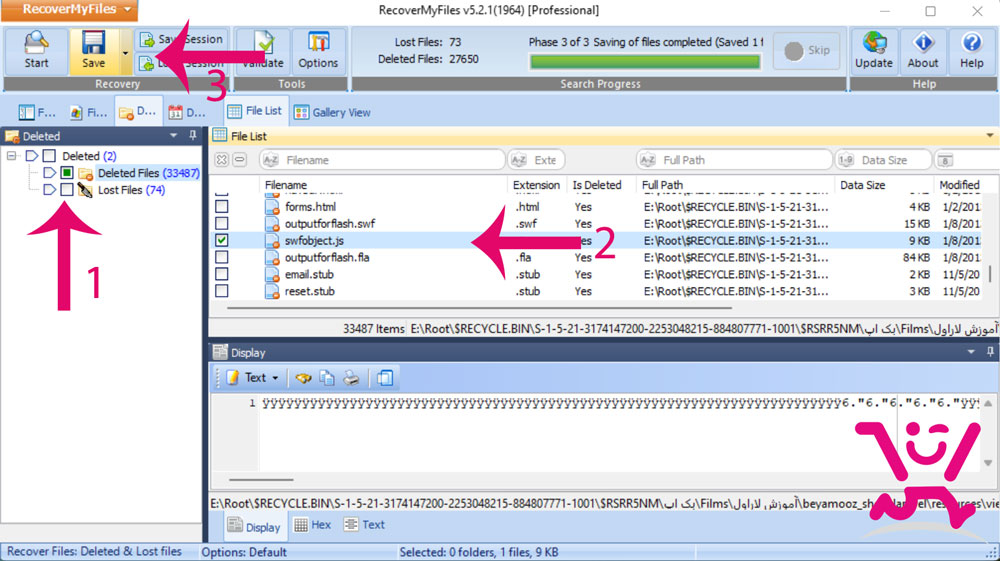The image size is (1000, 561).
Task: Click the Save files icon
Action: (x=93, y=50)
